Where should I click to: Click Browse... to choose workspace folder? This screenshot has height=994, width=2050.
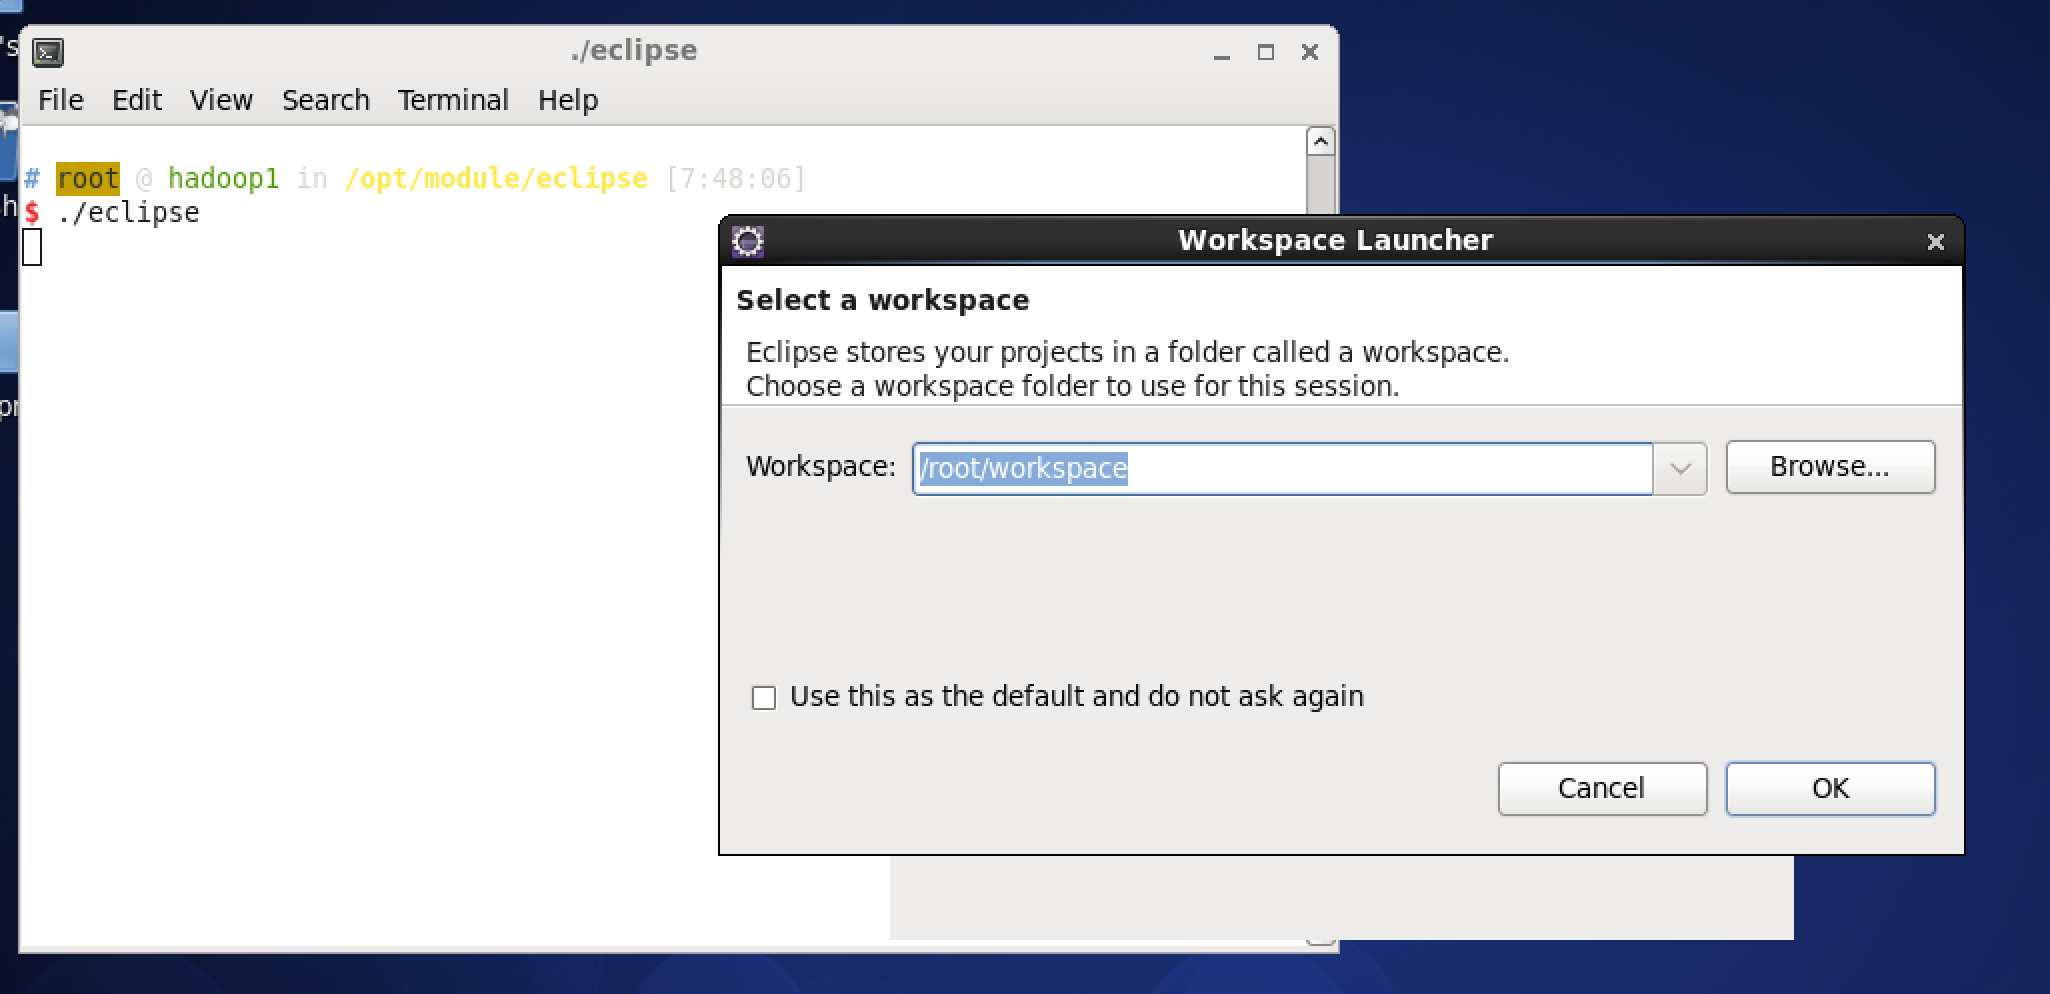pos(1830,467)
